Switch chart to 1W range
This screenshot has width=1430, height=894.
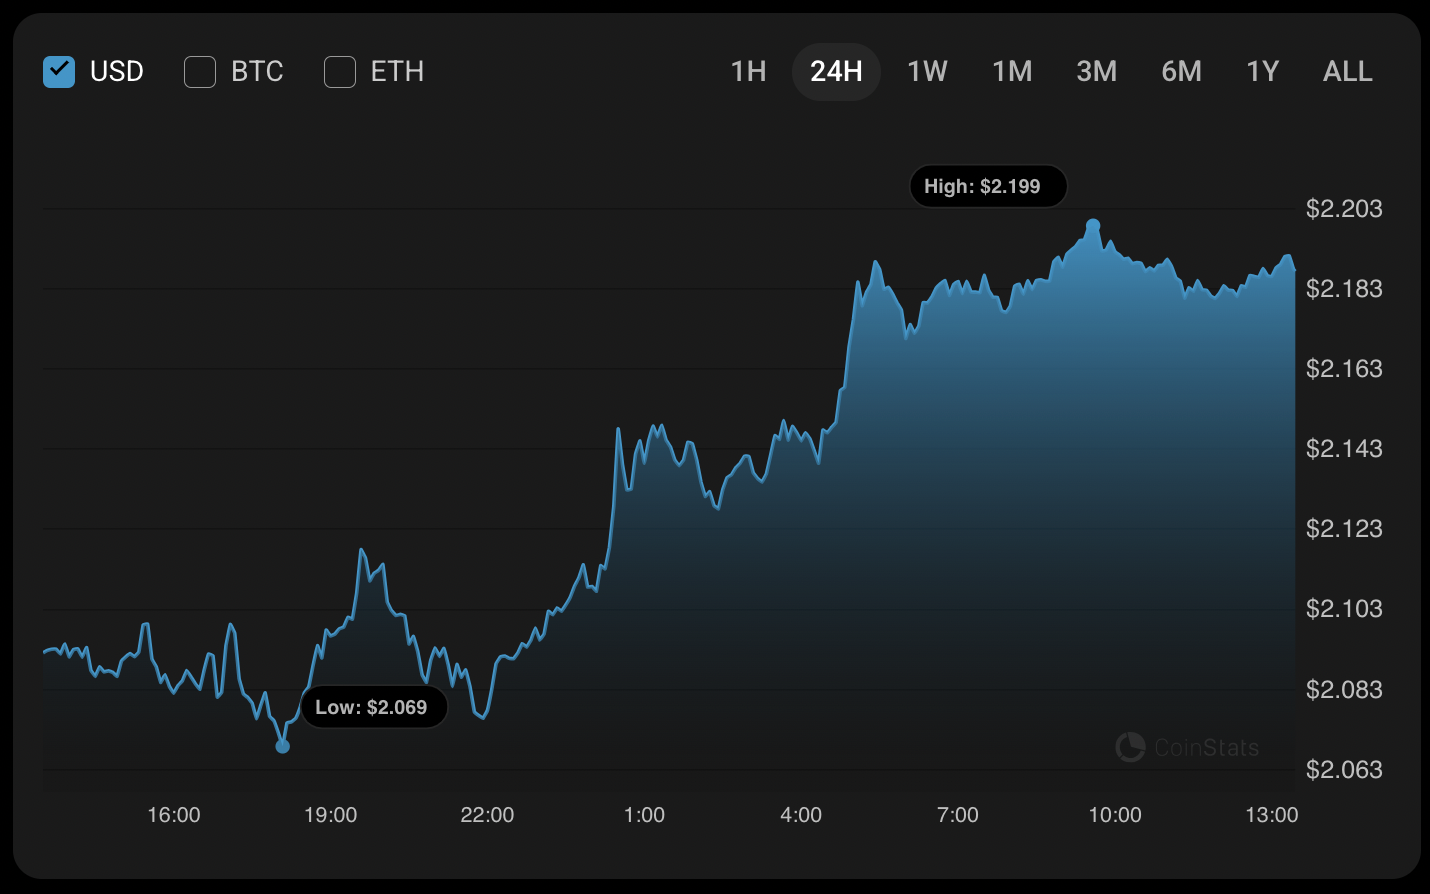pyautogui.click(x=927, y=72)
